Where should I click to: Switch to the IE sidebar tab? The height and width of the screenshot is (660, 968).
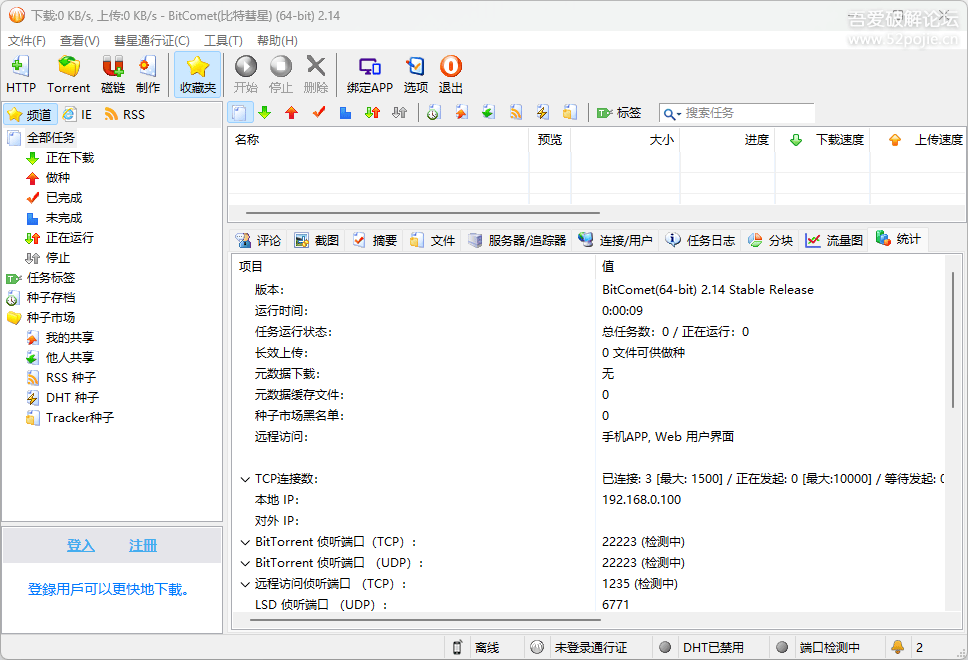click(78, 114)
